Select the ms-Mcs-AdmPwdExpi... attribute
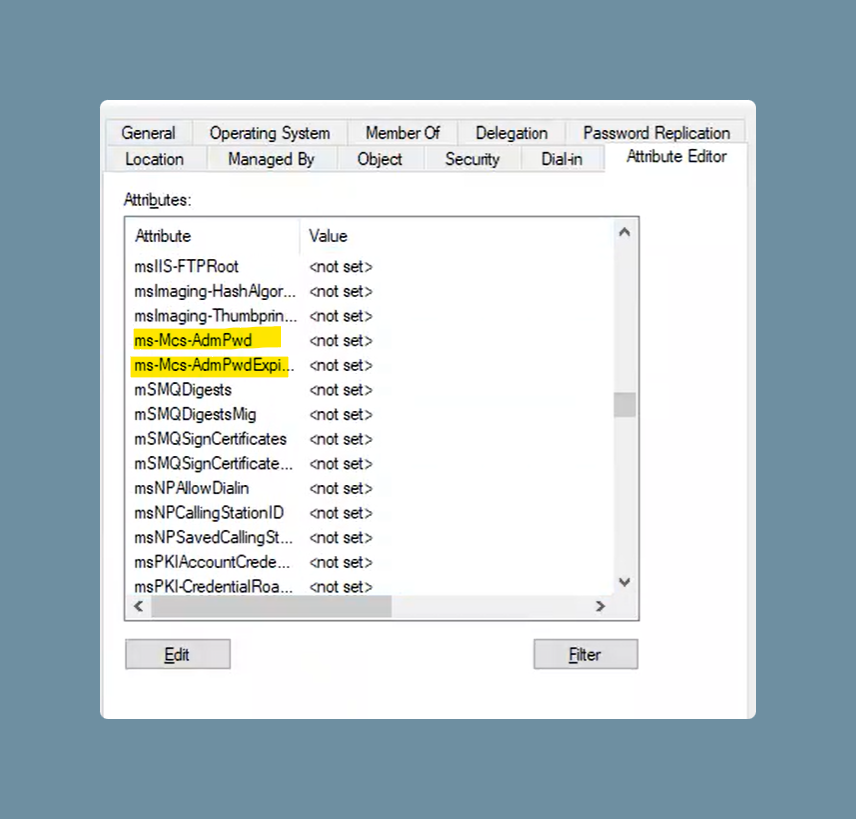This screenshot has height=819, width=856. (x=213, y=365)
